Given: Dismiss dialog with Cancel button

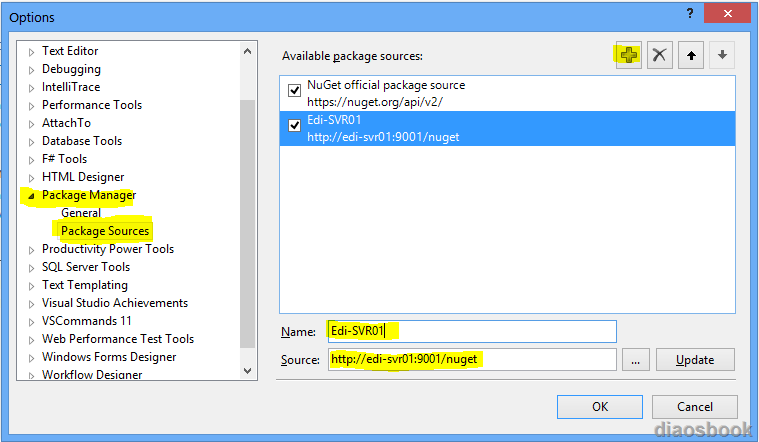Looking at the screenshot, I should (695, 407).
